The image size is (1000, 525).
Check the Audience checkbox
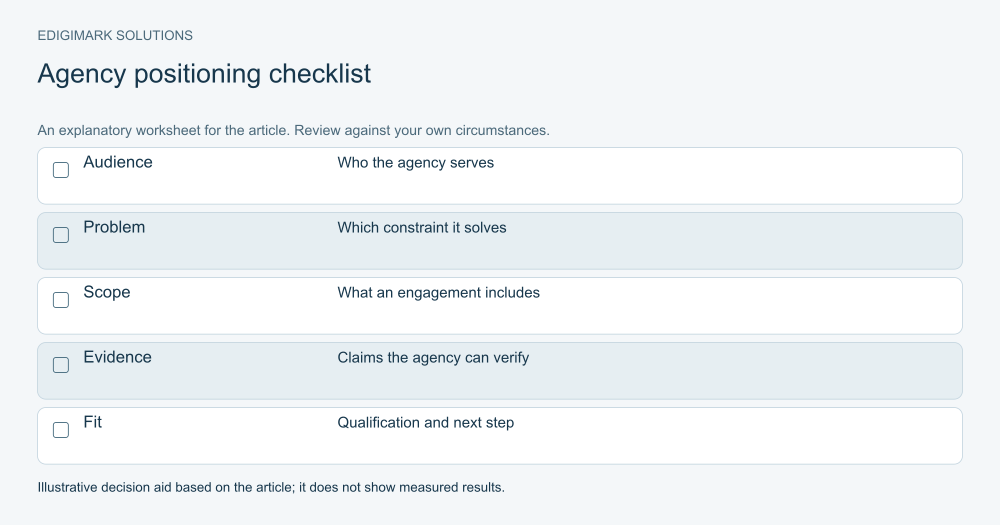click(61, 170)
